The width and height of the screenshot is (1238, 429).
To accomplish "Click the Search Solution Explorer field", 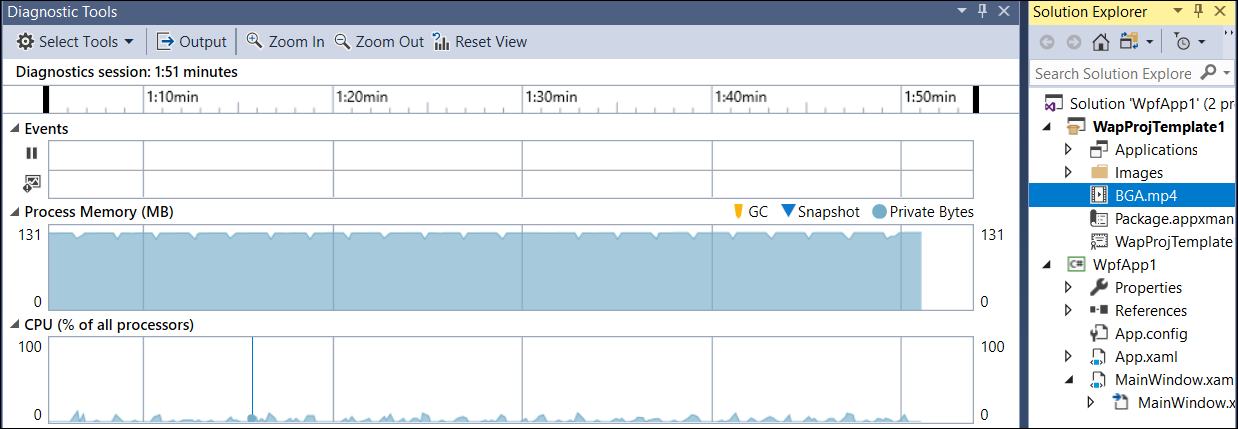I will 1112,73.
